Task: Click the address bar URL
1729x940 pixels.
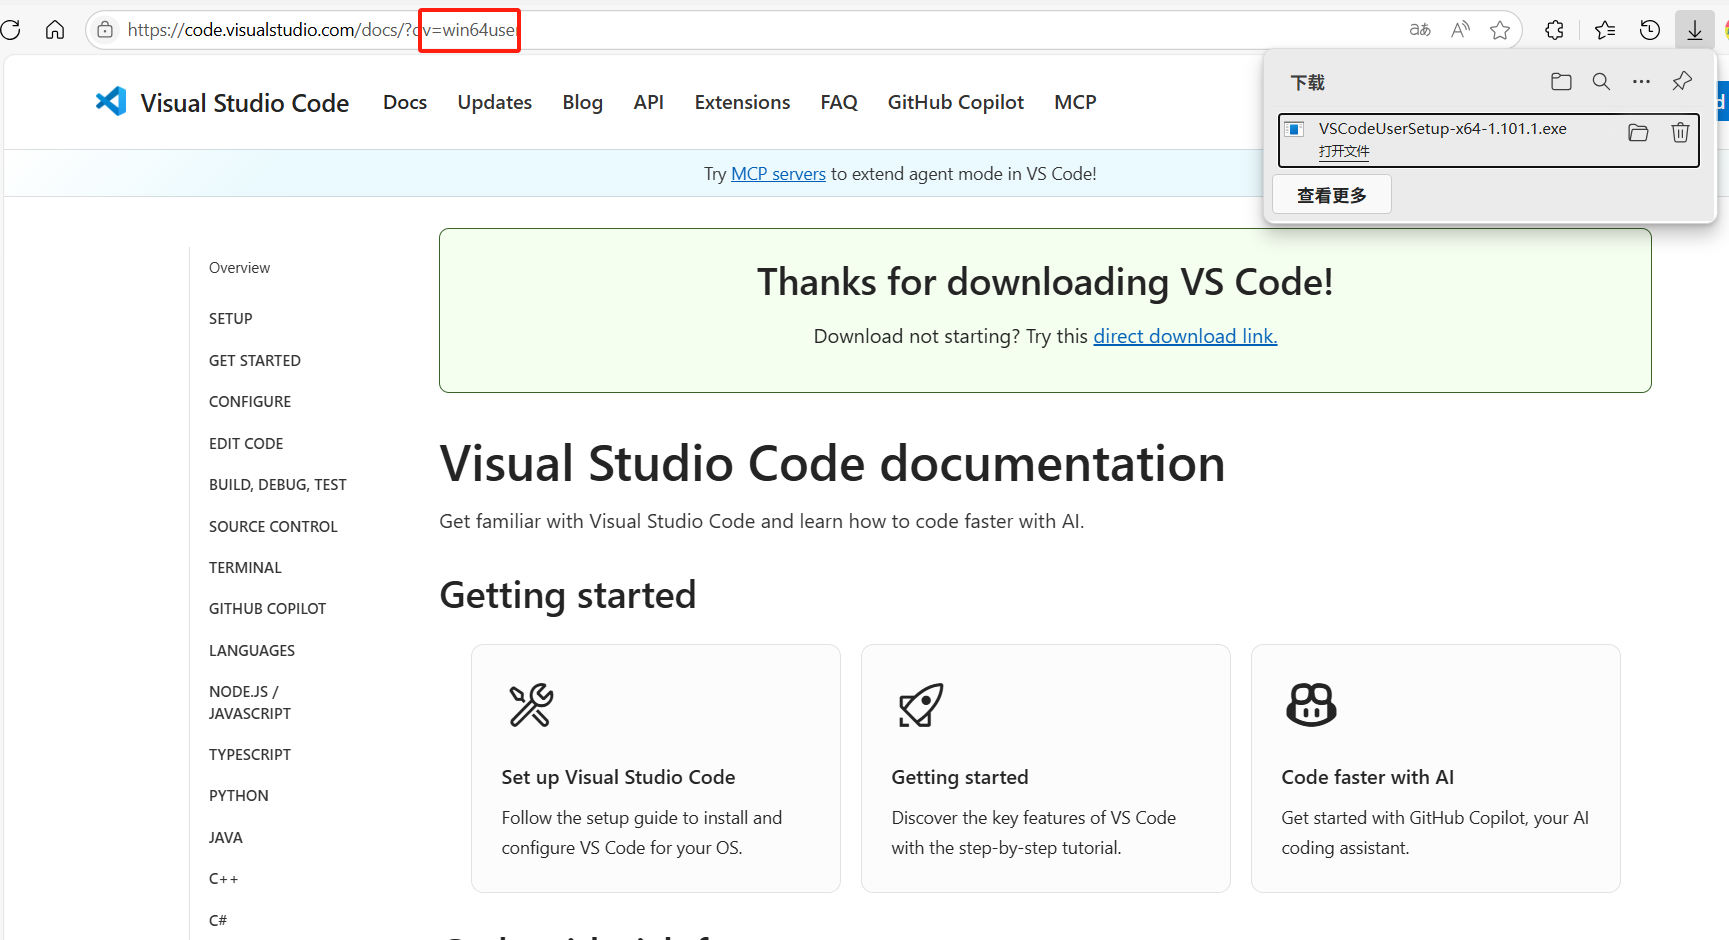Action: (322, 30)
